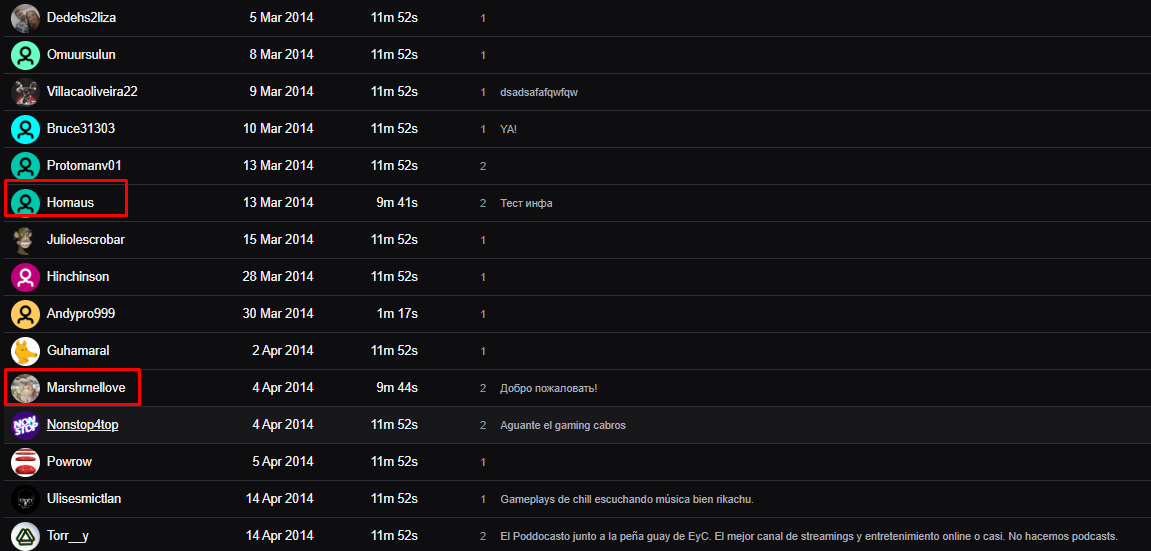
Task: Click Juliolescrobar's ape avatar picture
Action: [26, 240]
